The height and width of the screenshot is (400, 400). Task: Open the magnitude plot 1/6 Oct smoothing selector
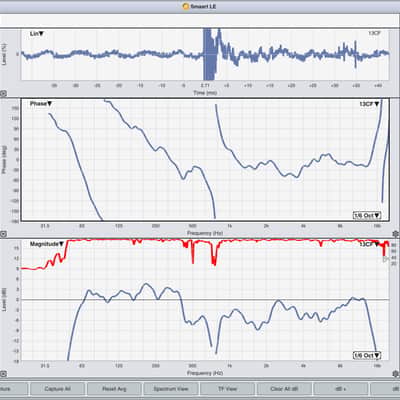click(x=367, y=355)
